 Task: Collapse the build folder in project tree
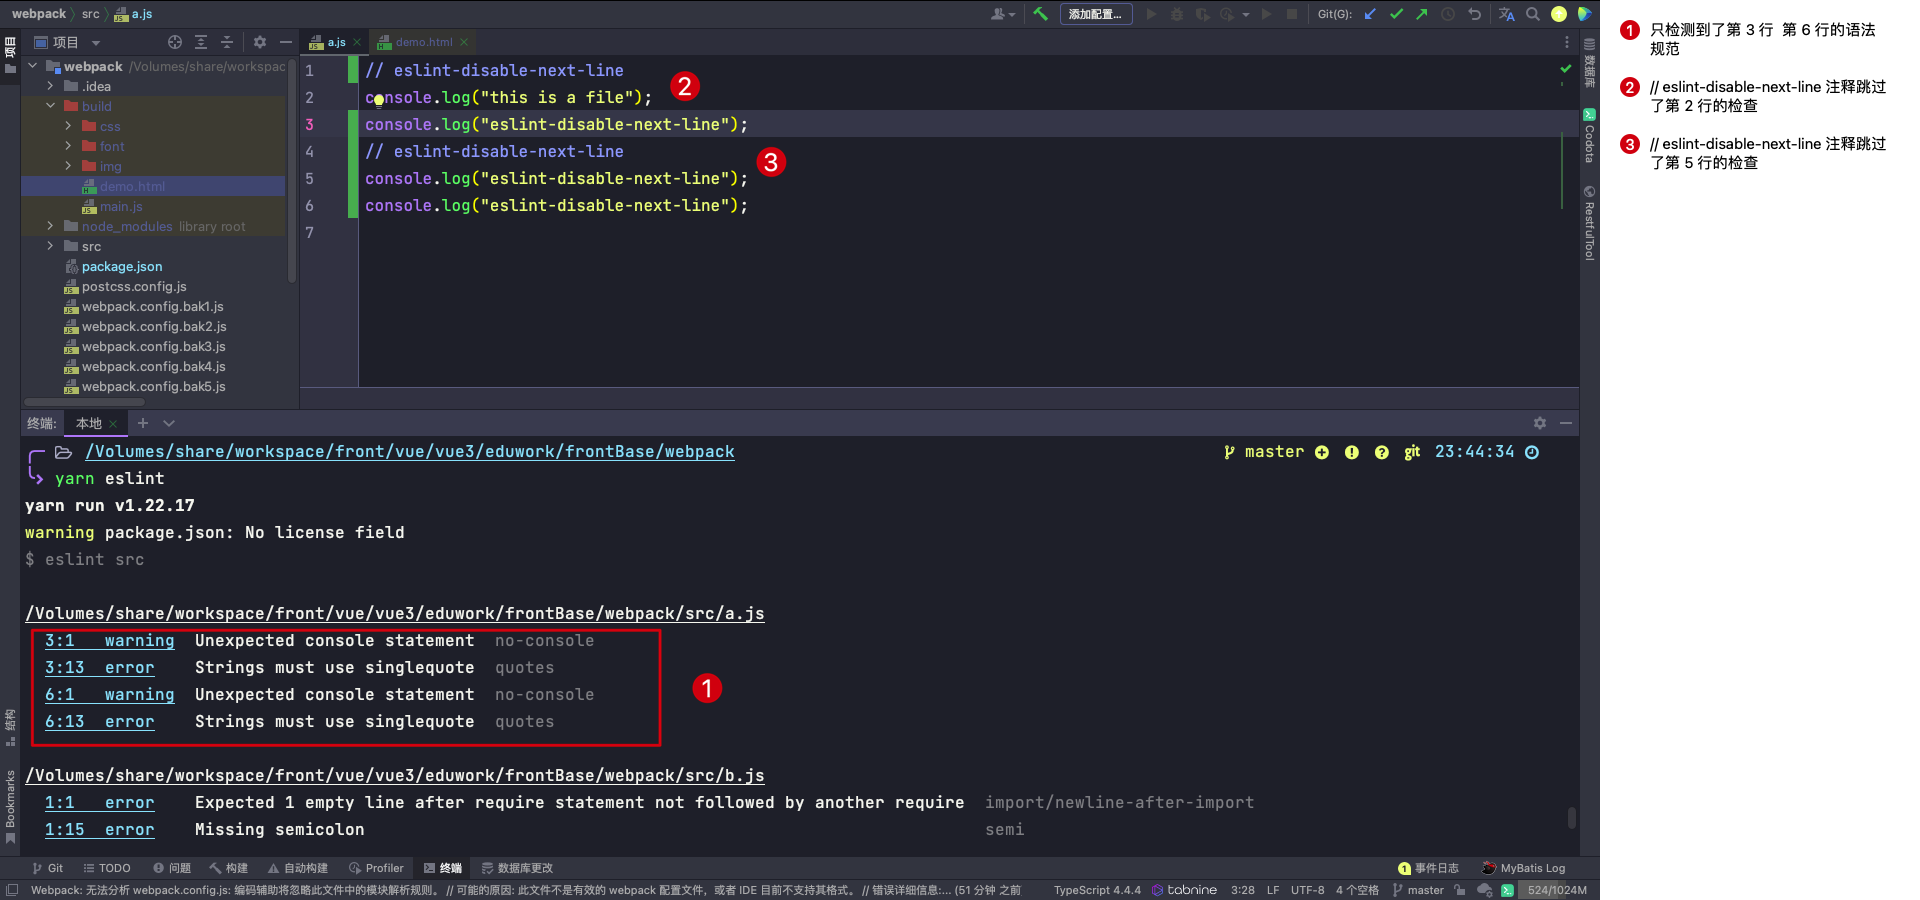pos(50,106)
